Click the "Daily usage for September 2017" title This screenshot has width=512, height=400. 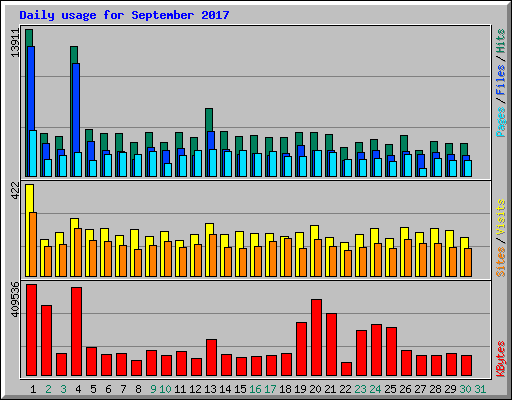coord(124,15)
